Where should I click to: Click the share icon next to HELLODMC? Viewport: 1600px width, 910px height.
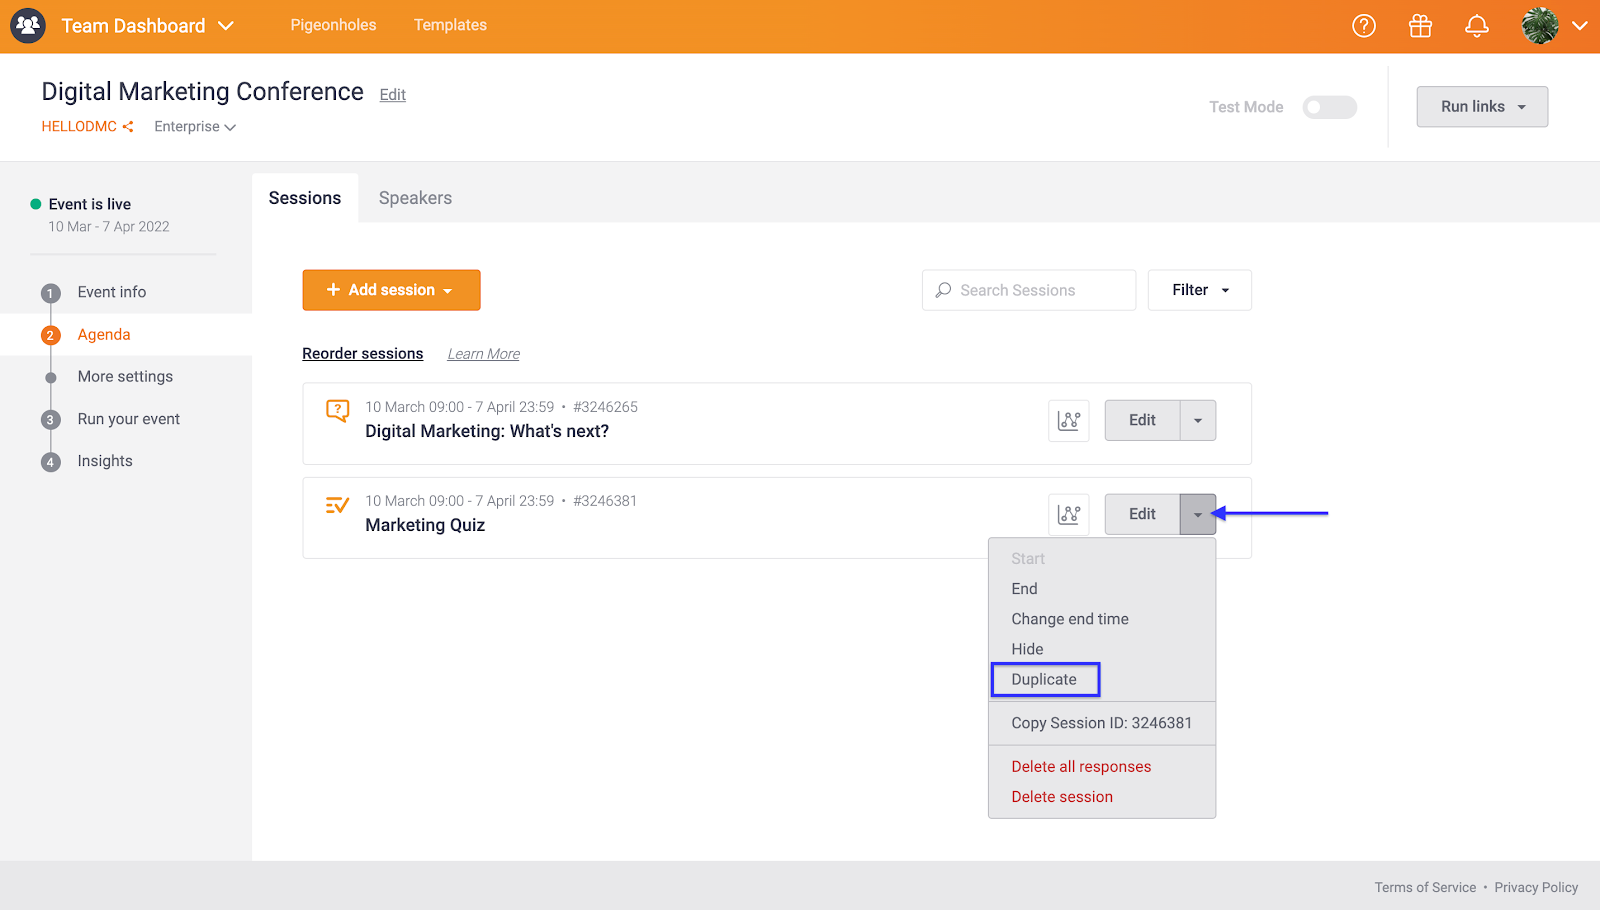tap(128, 127)
